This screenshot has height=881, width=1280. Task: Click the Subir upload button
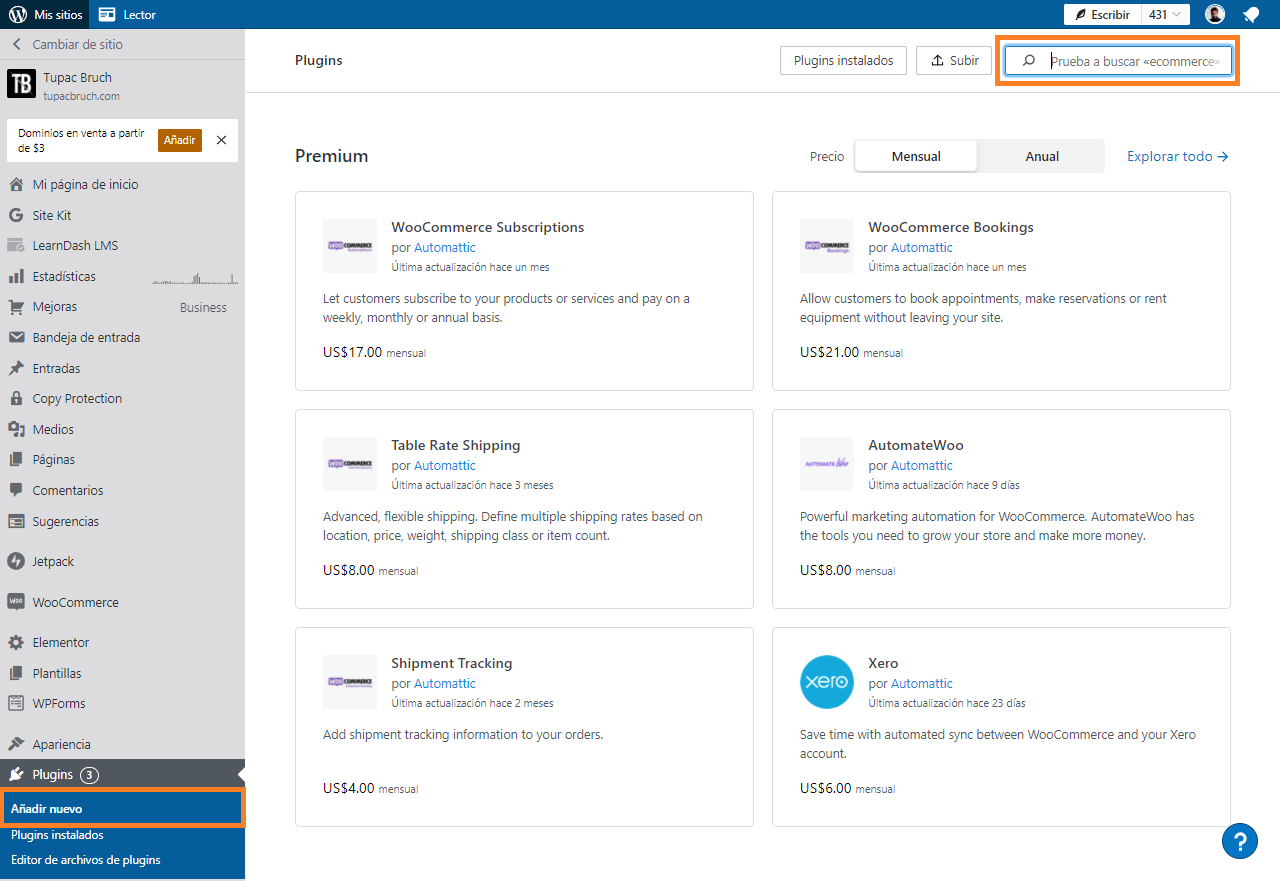(954, 60)
